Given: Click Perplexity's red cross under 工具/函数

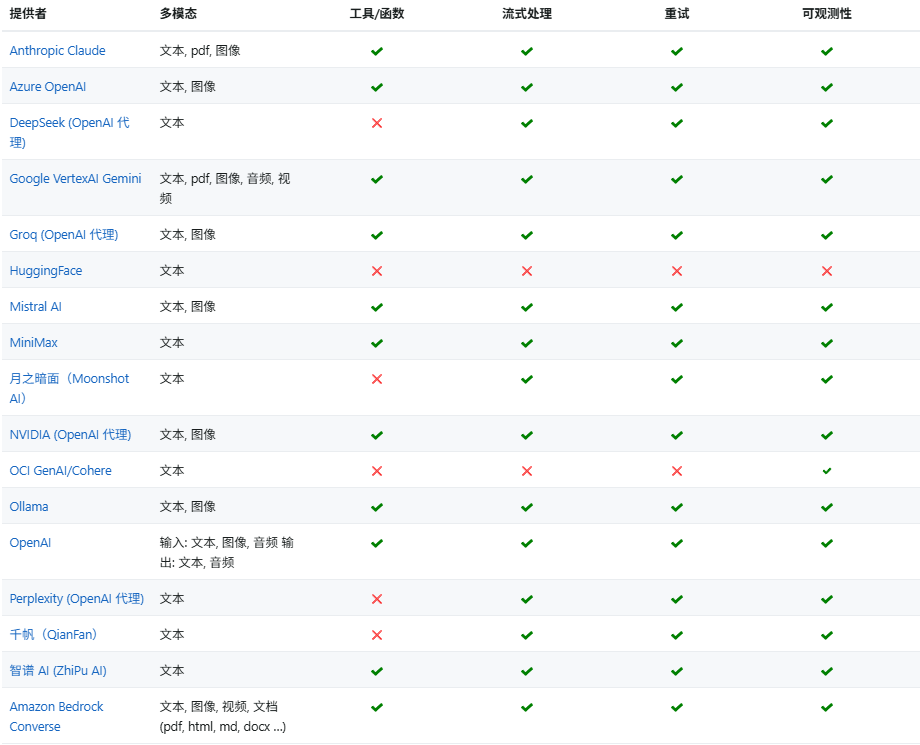Looking at the screenshot, I should pos(377,599).
